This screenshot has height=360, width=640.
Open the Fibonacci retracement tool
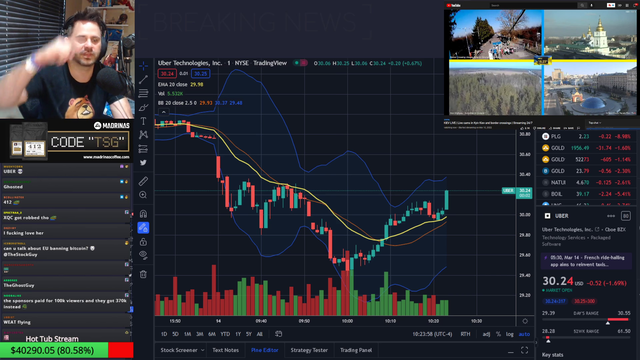tap(143, 93)
